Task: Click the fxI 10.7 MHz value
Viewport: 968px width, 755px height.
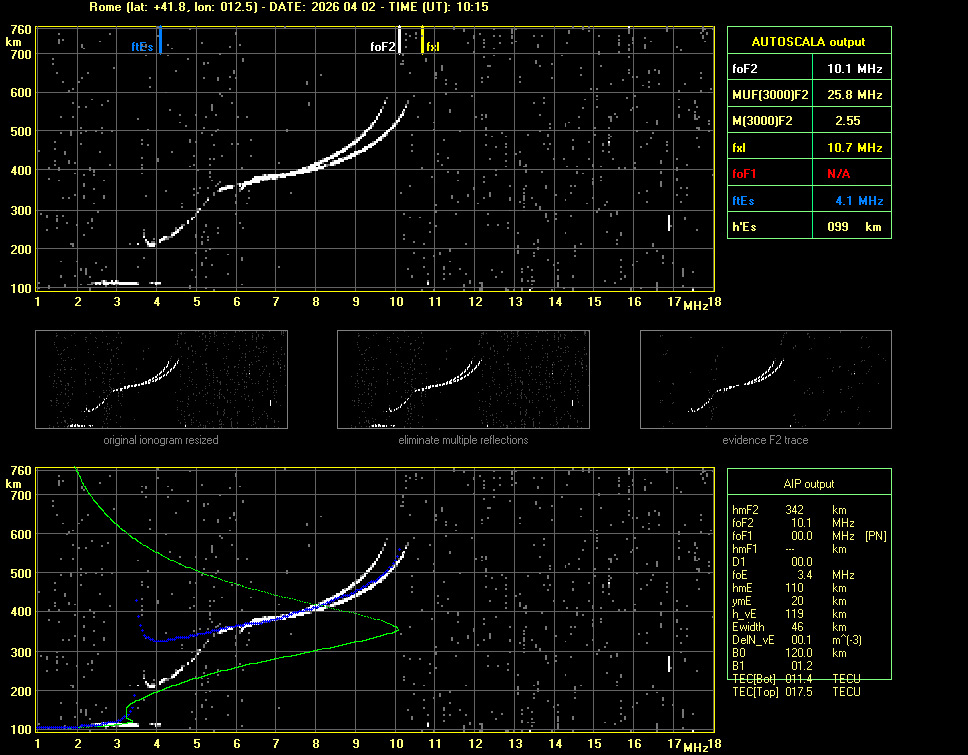Action: (x=853, y=147)
